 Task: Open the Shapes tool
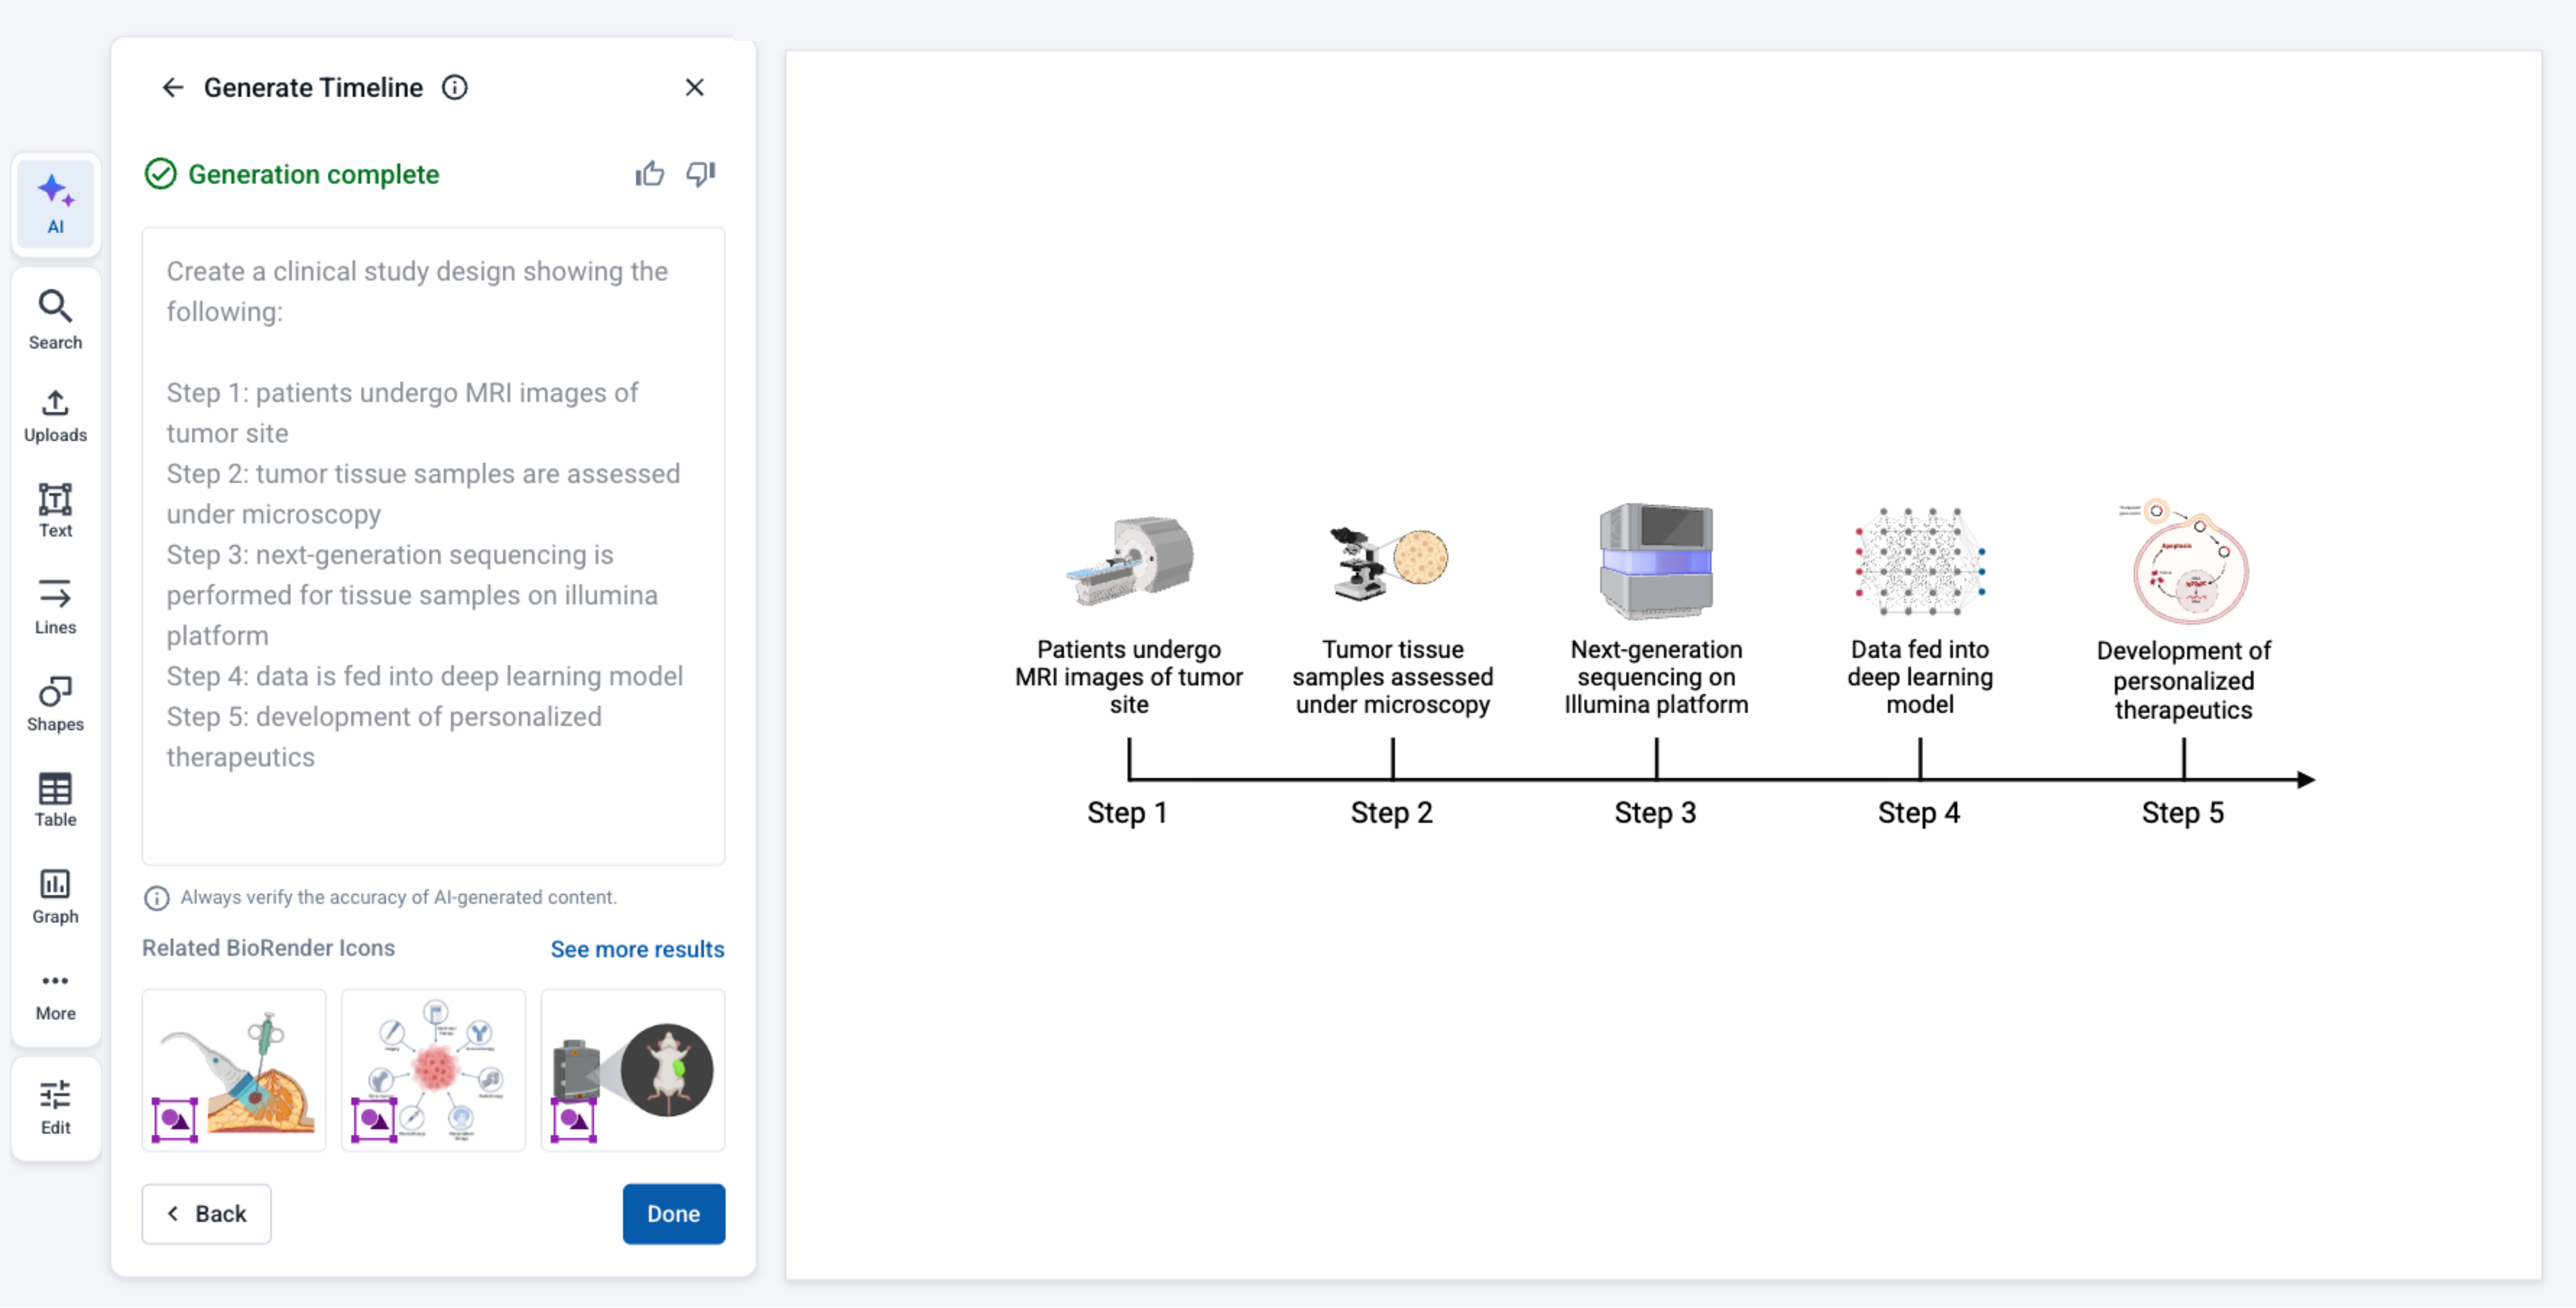pos(55,704)
